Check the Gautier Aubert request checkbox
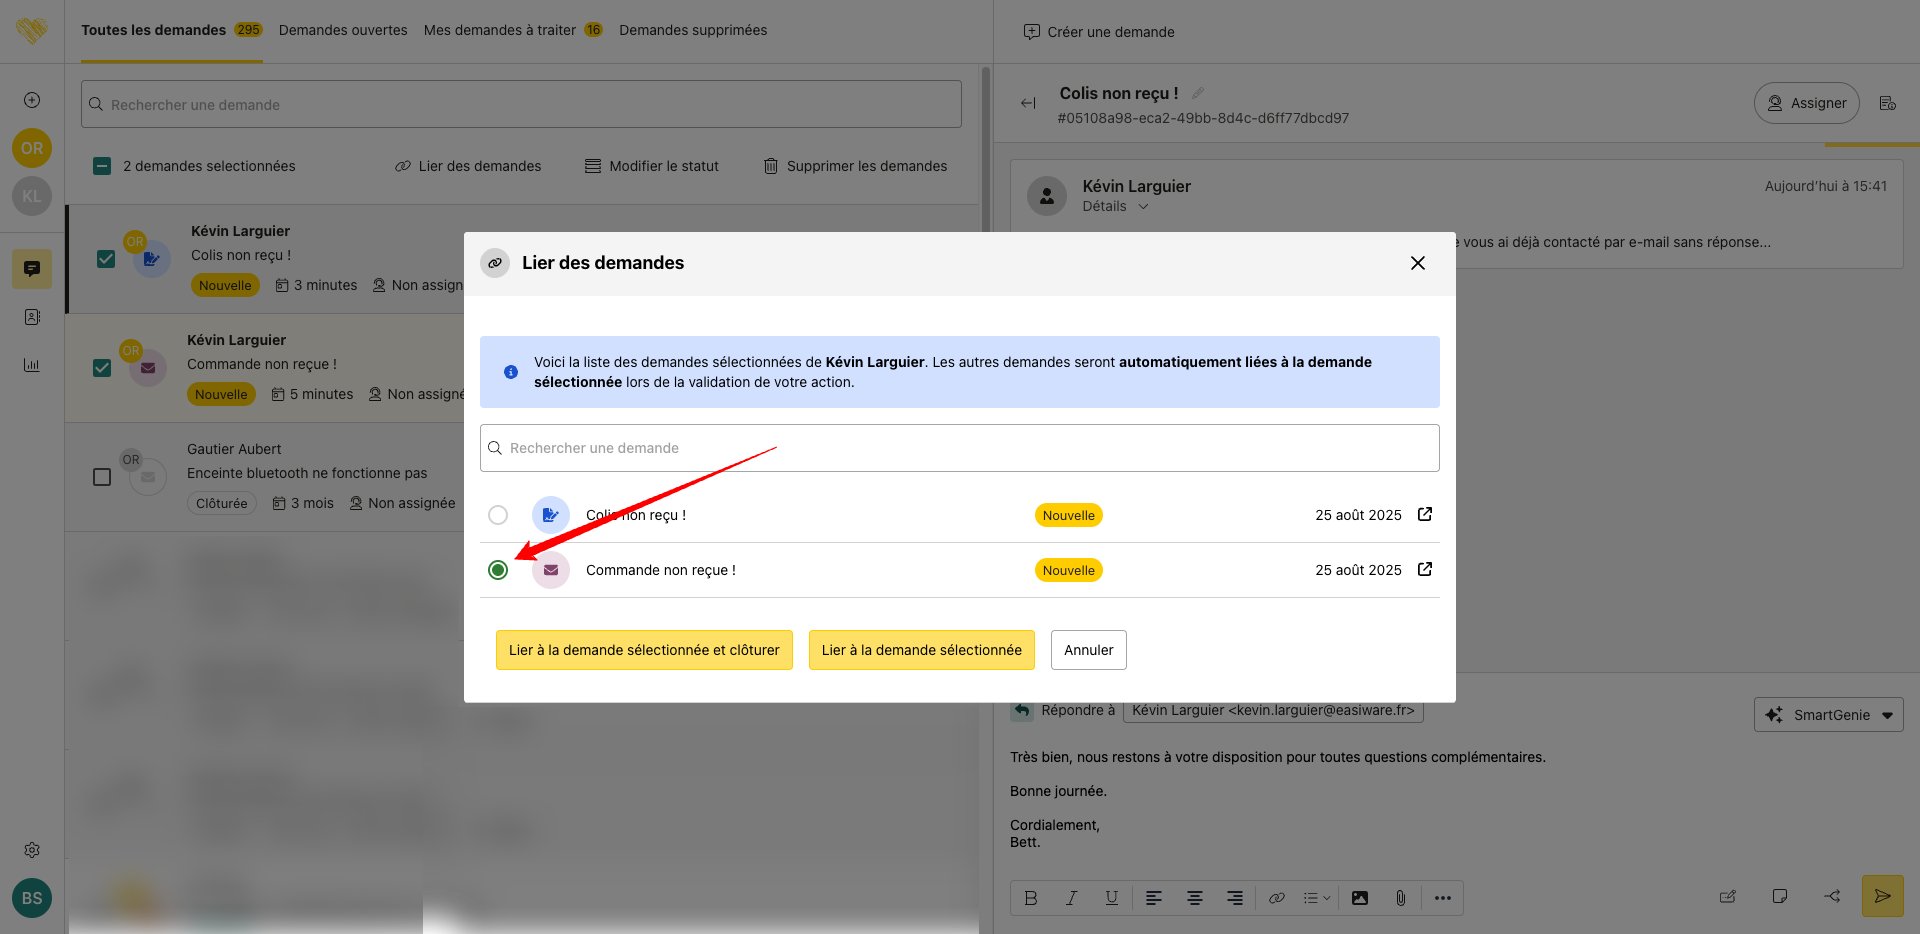 tap(102, 477)
